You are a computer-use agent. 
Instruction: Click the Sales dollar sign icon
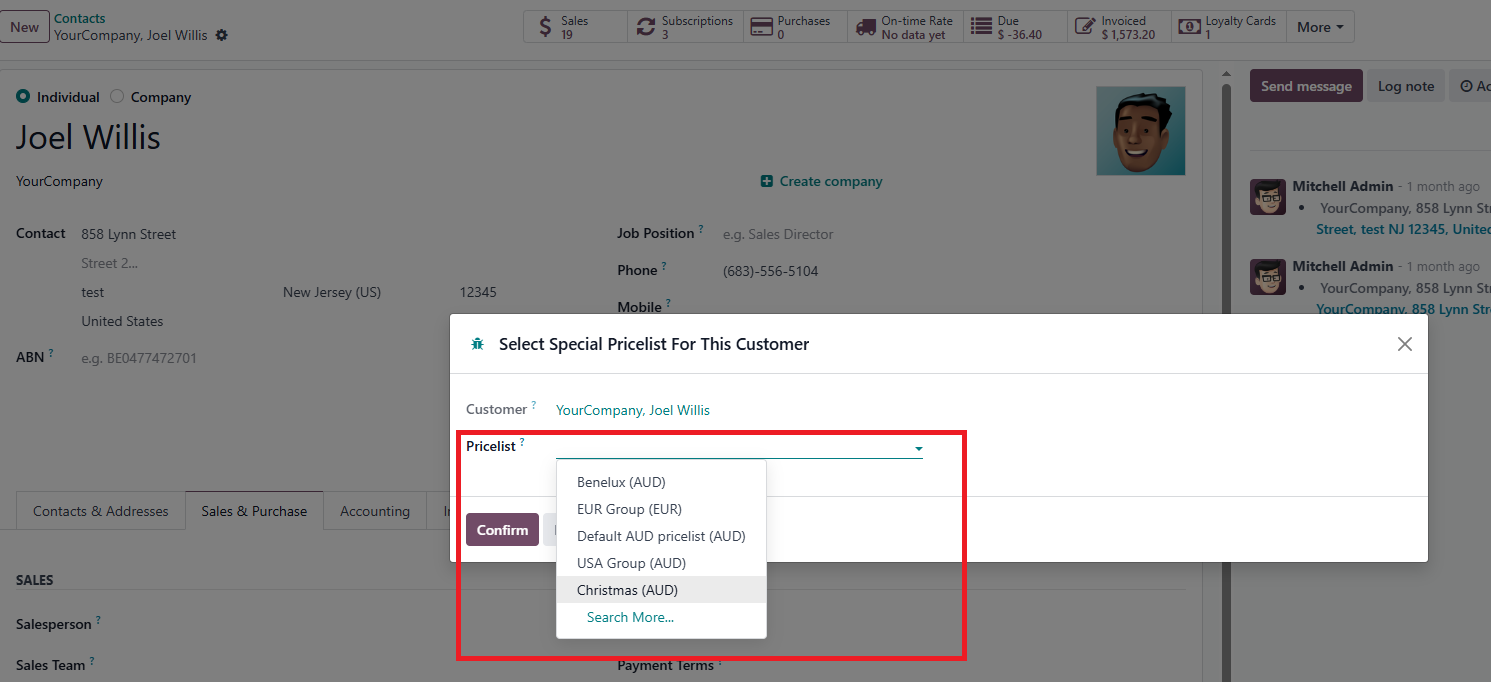click(x=545, y=27)
